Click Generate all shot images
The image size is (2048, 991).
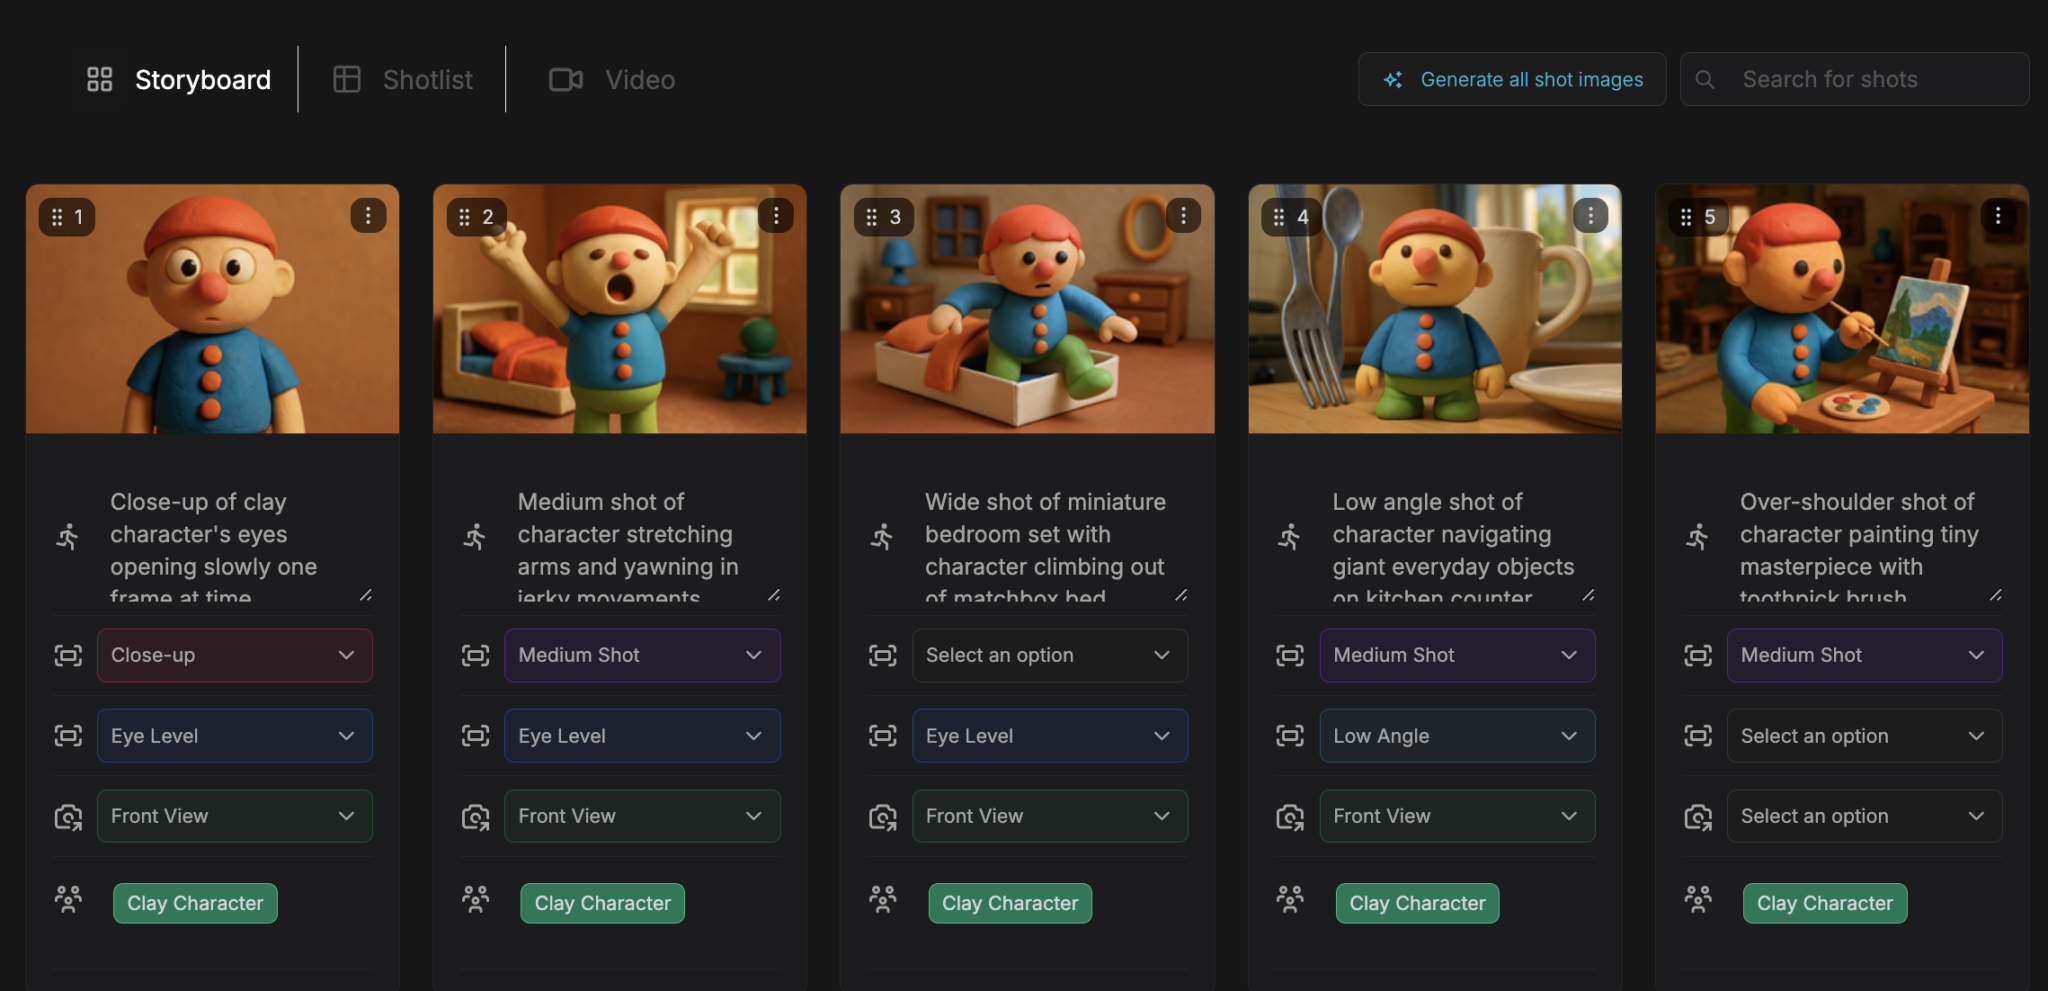(1530, 79)
